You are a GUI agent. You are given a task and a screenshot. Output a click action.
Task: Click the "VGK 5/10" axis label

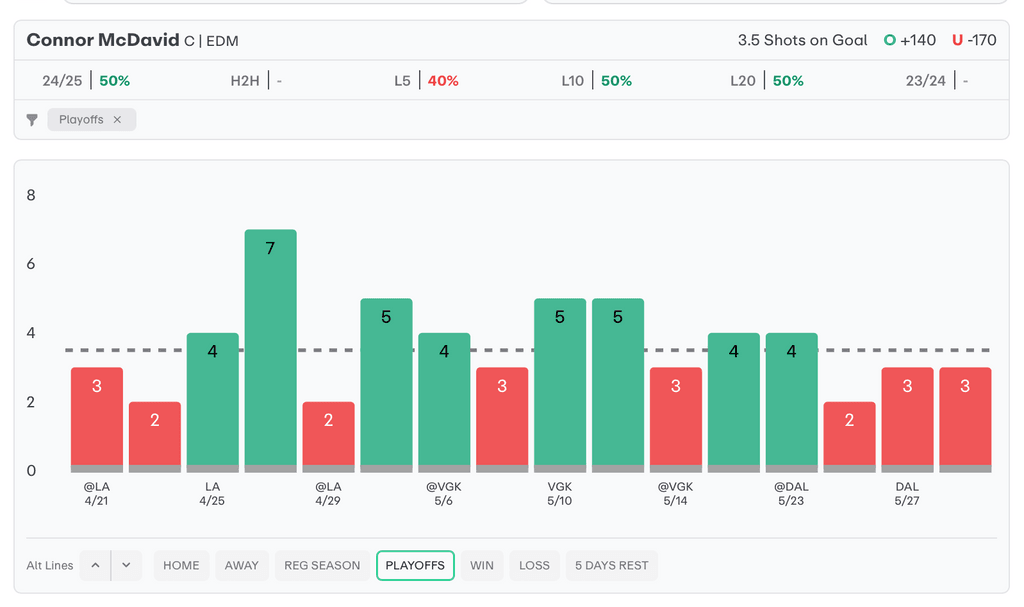click(560, 494)
